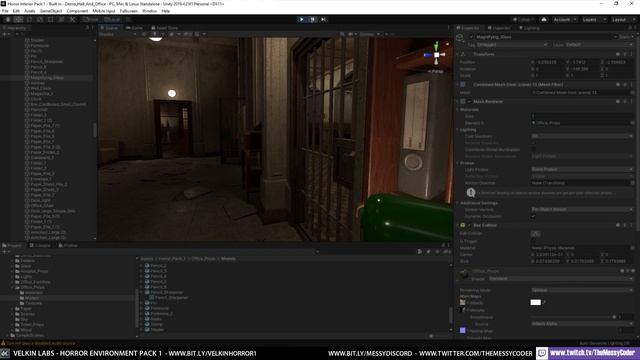Start Play mode with the play button
This screenshot has width=640, height=360.
(302, 20)
